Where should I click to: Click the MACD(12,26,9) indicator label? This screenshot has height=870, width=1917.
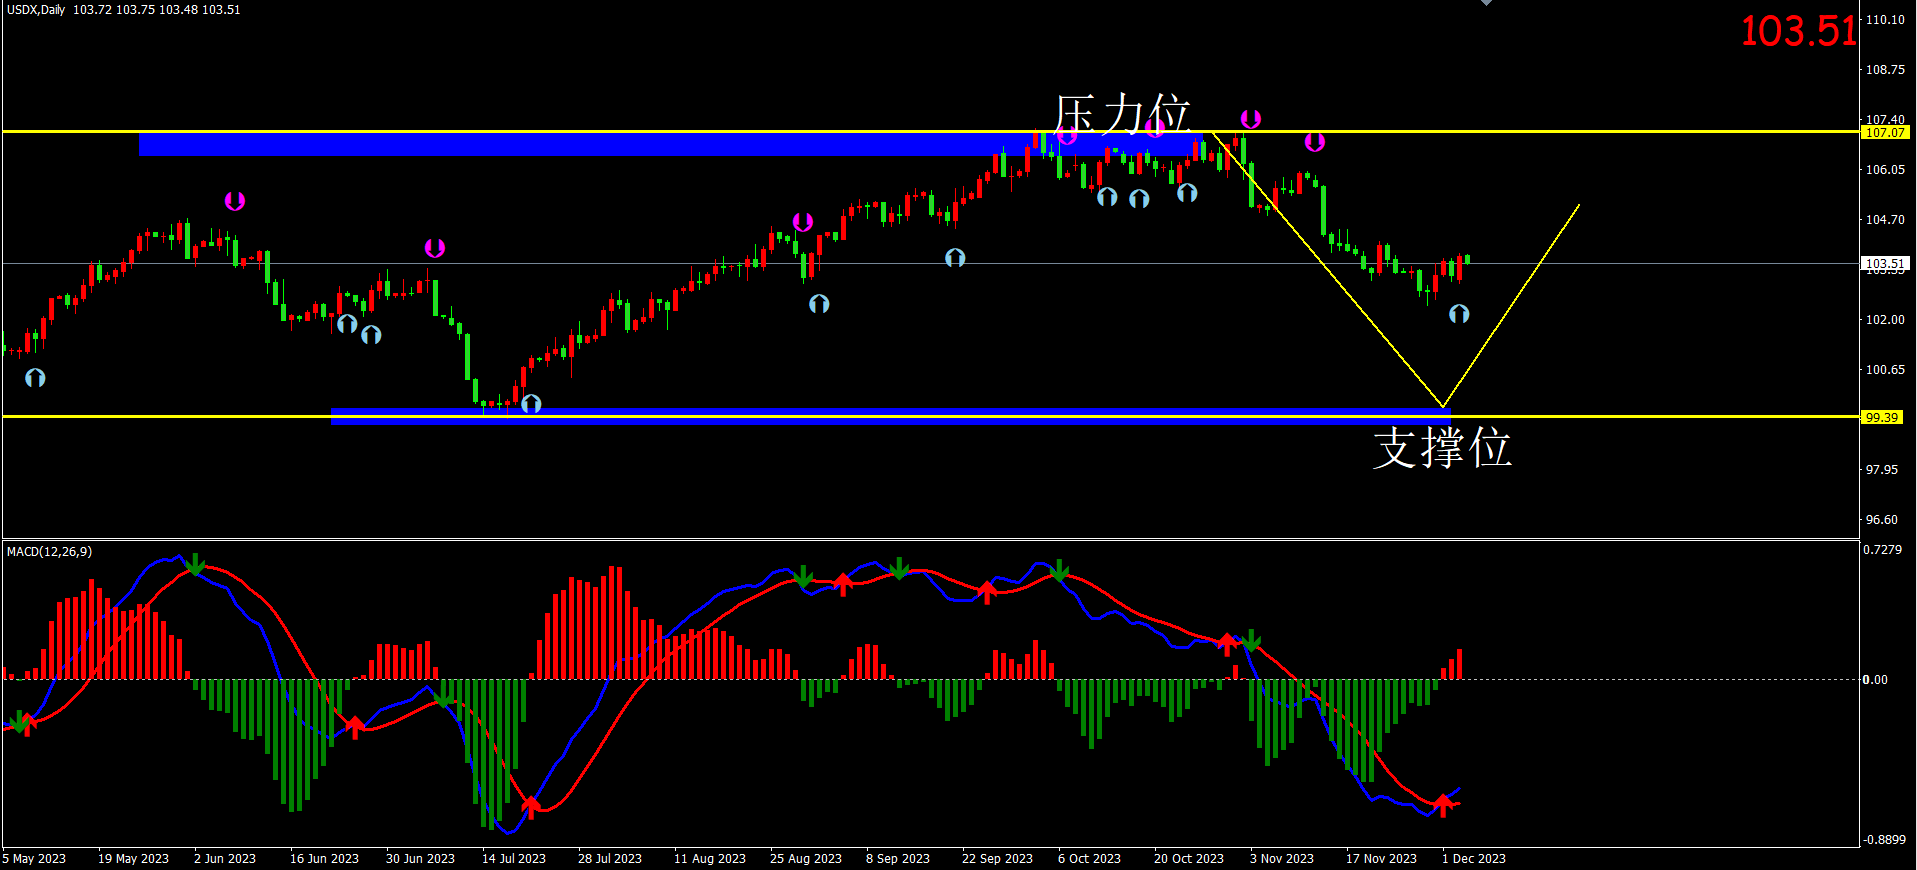[49, 551]
